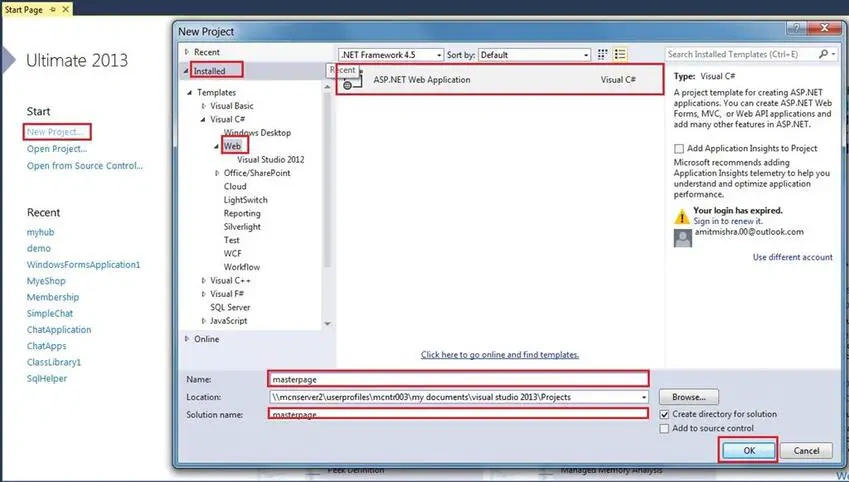The image size is (849, 482).
Task: Click Sign in to renew it link
Action: 728,221
